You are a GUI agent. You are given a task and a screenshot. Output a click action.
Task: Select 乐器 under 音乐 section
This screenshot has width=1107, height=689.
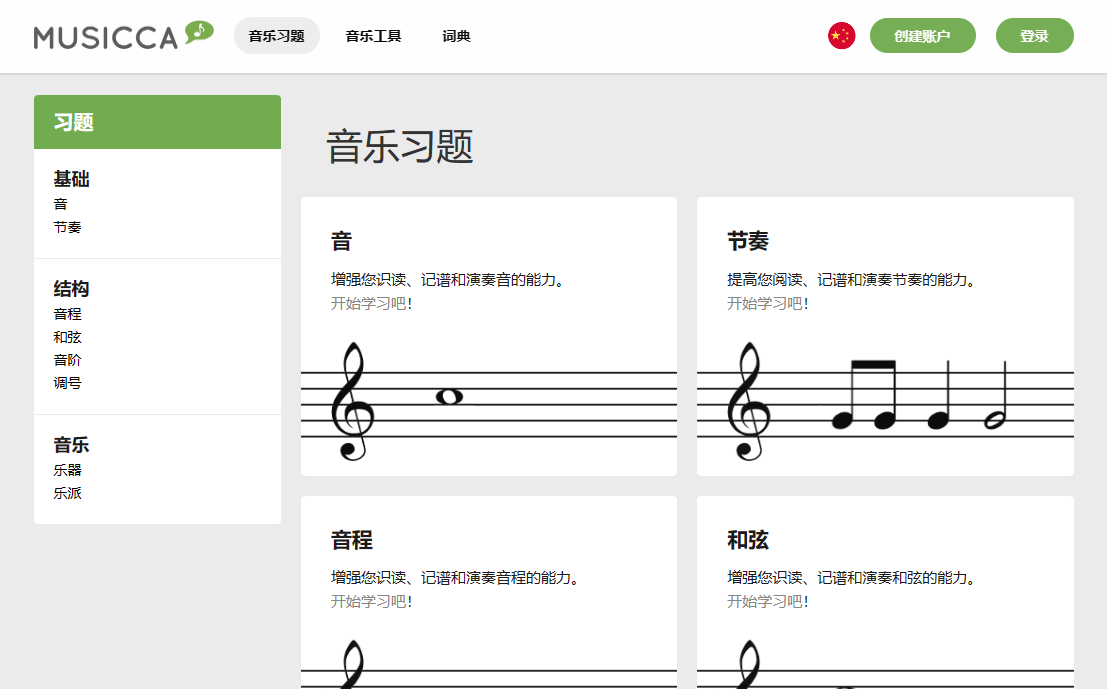coord(66,470)
